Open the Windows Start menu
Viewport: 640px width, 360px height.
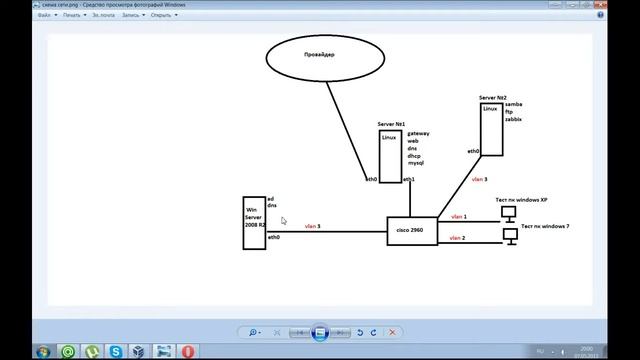pyautogui.click(x=43, y=351)
